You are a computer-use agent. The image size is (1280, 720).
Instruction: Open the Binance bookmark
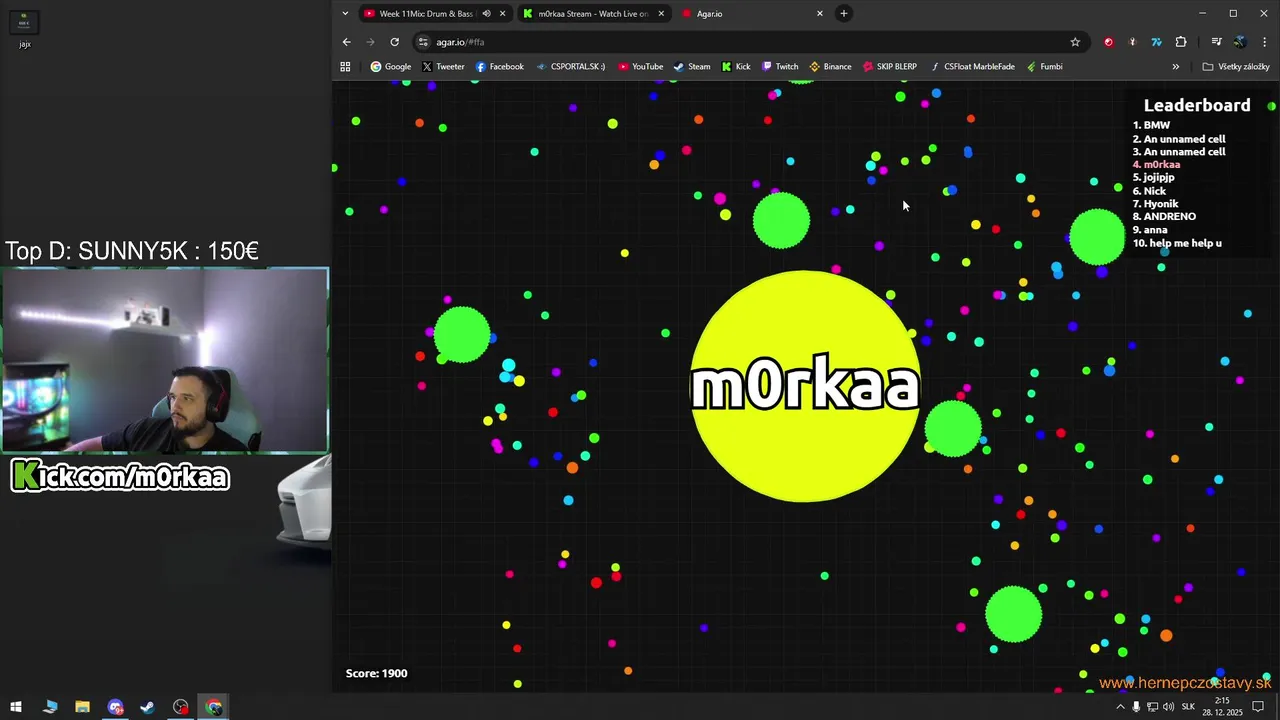point(830,67)
